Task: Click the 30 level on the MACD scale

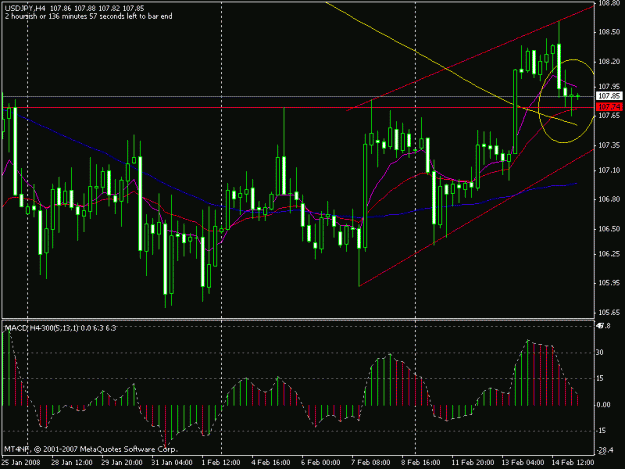Action: (x=600, y=353)
